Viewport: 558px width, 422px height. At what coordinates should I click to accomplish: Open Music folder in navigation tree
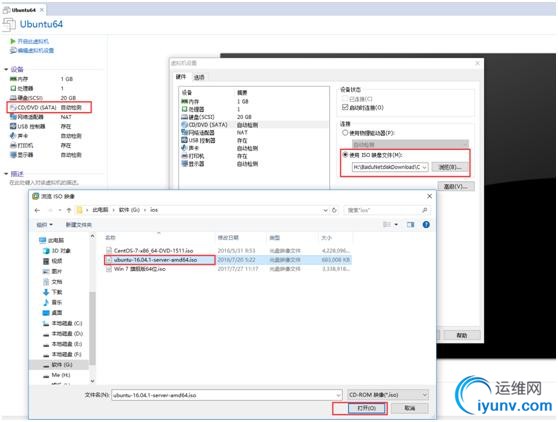pos(53,302)
